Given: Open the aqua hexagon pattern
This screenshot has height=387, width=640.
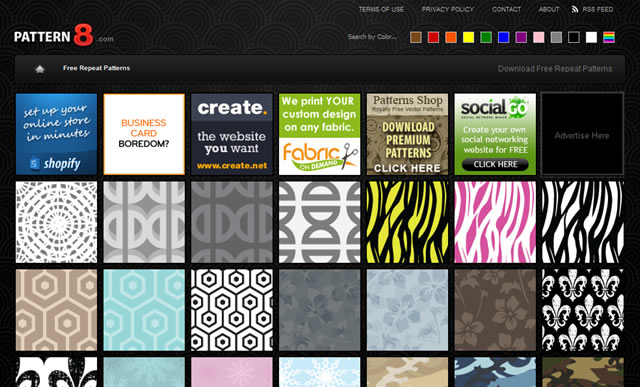Looking at the screenshot, I should (x=144, y=310).
